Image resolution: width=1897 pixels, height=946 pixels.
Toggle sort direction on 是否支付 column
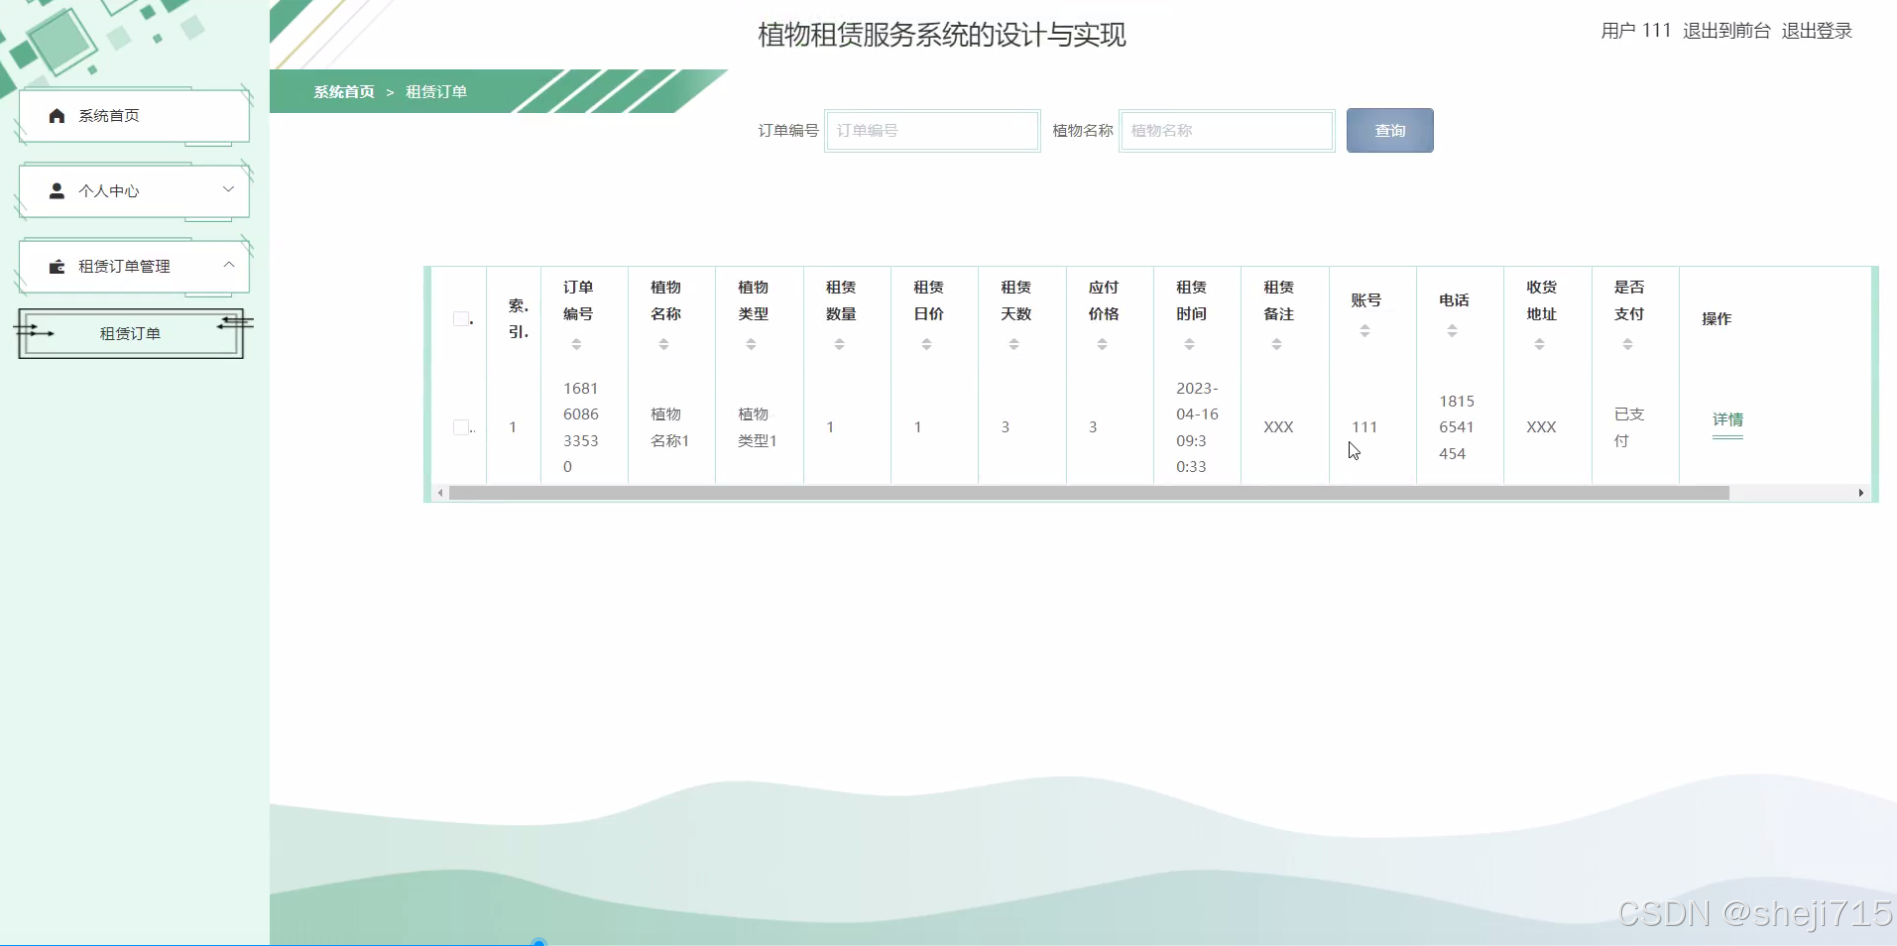point(1629,343)
